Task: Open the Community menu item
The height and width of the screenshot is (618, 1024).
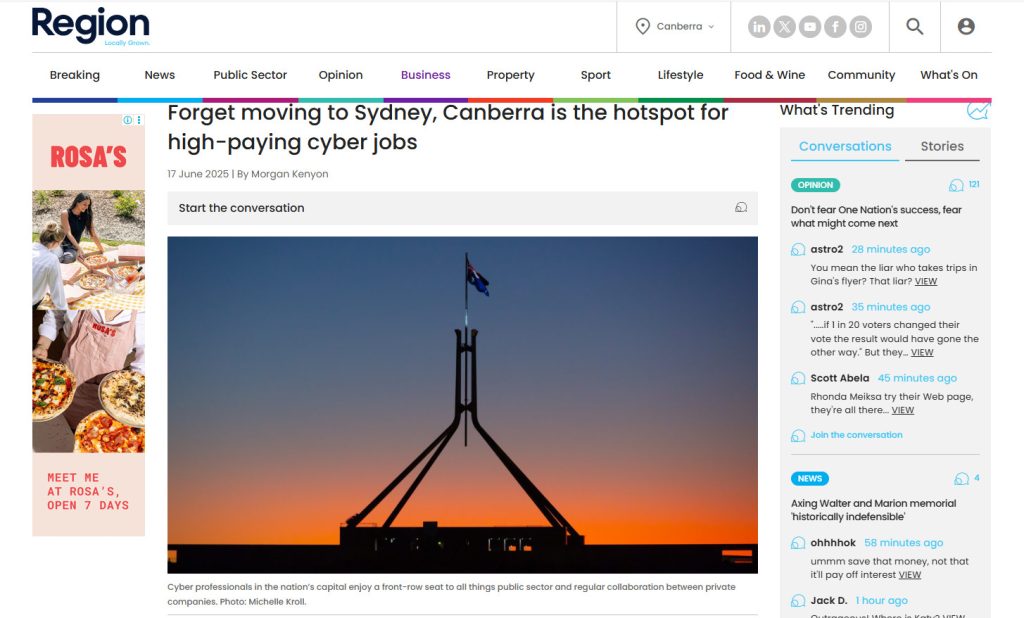Action: [861, 75]
